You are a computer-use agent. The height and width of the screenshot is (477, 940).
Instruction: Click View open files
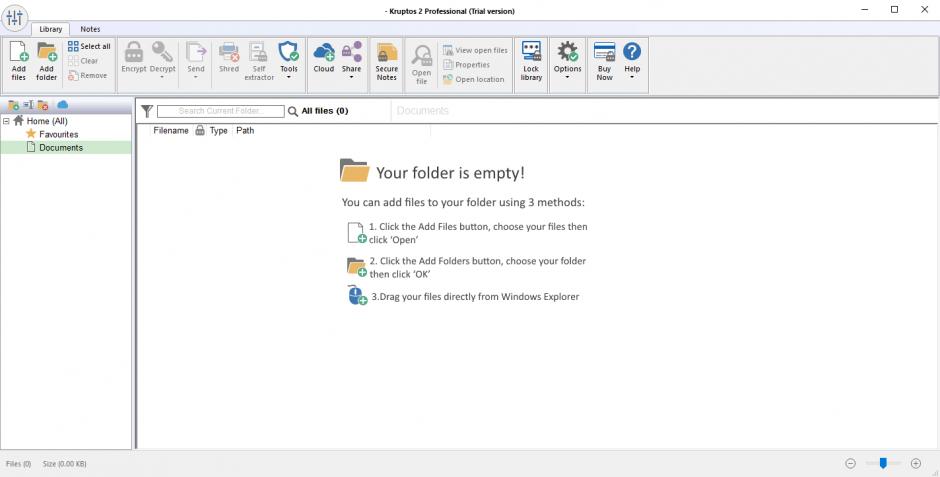(475, 50)
